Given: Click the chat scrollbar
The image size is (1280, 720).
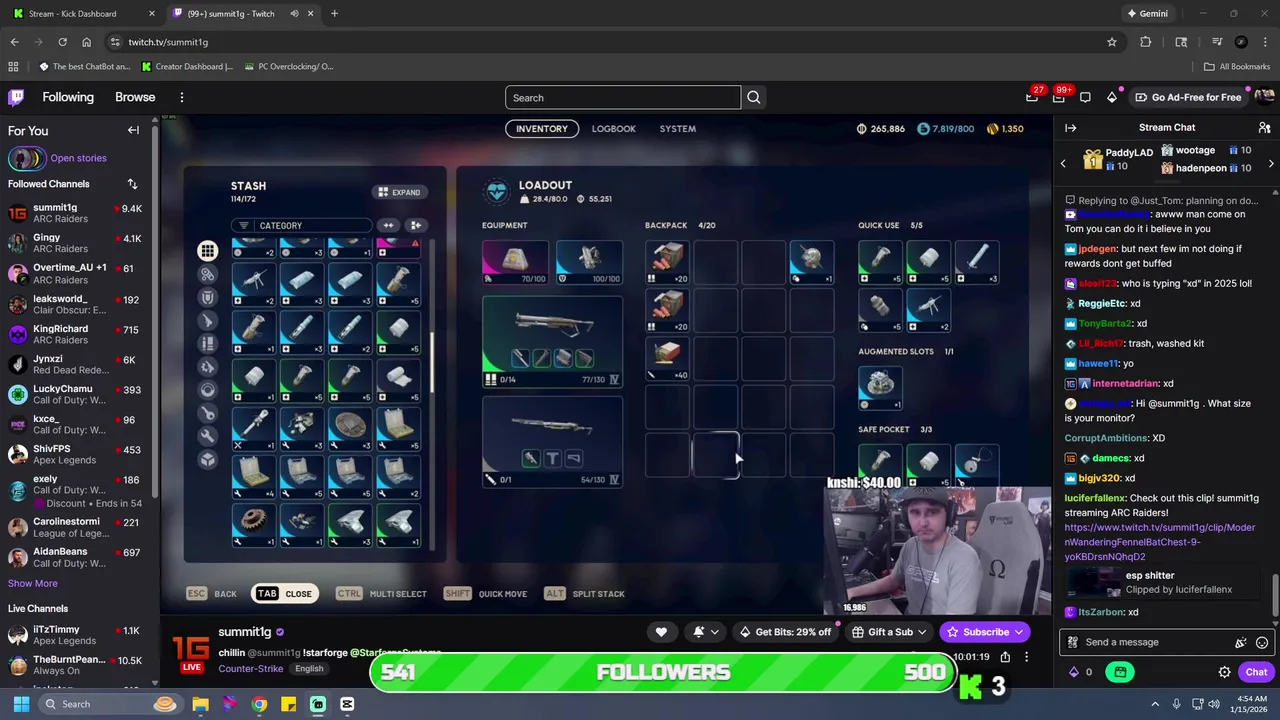Looking at the screenshot, I should click(x=1274, y=595).
